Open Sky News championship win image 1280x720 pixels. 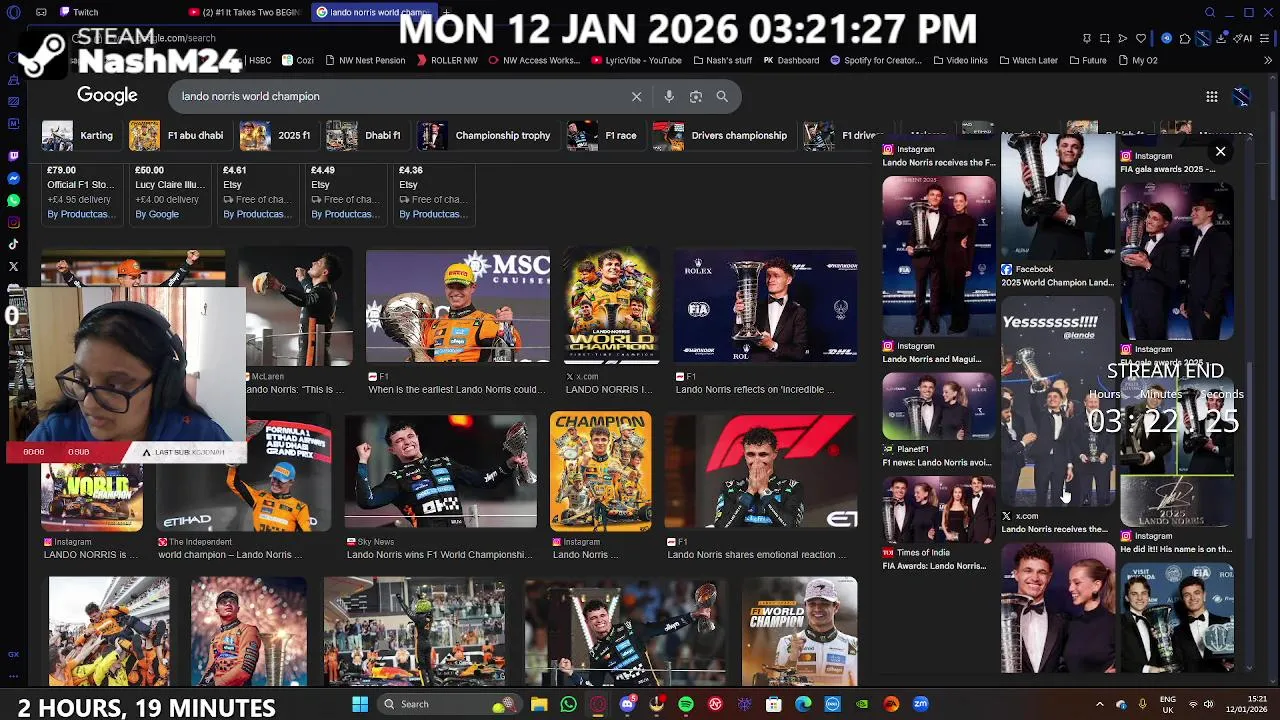(x=440, y=470)
